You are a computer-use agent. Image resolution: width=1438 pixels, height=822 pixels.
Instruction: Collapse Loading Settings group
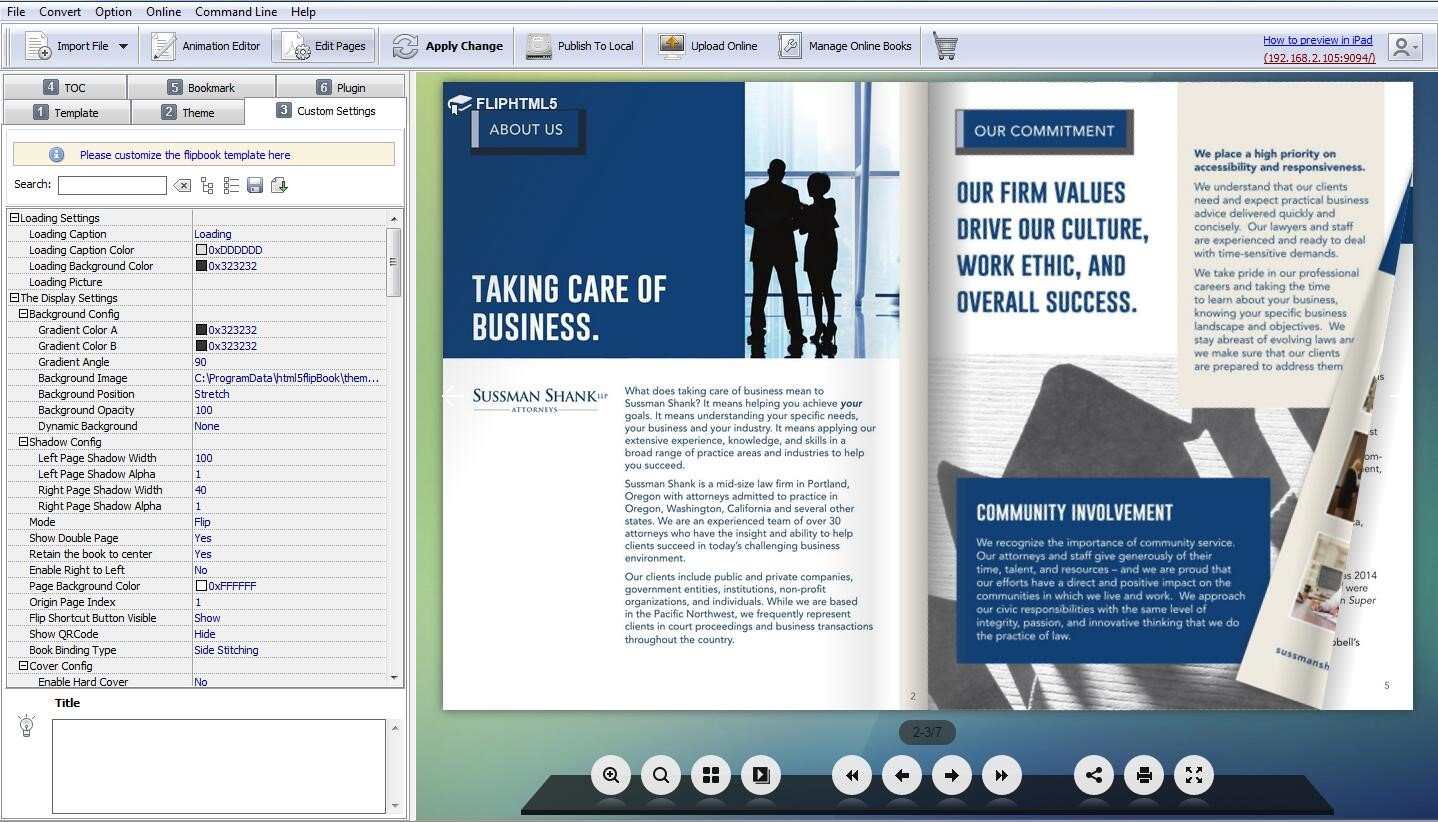tap(14, 218)
